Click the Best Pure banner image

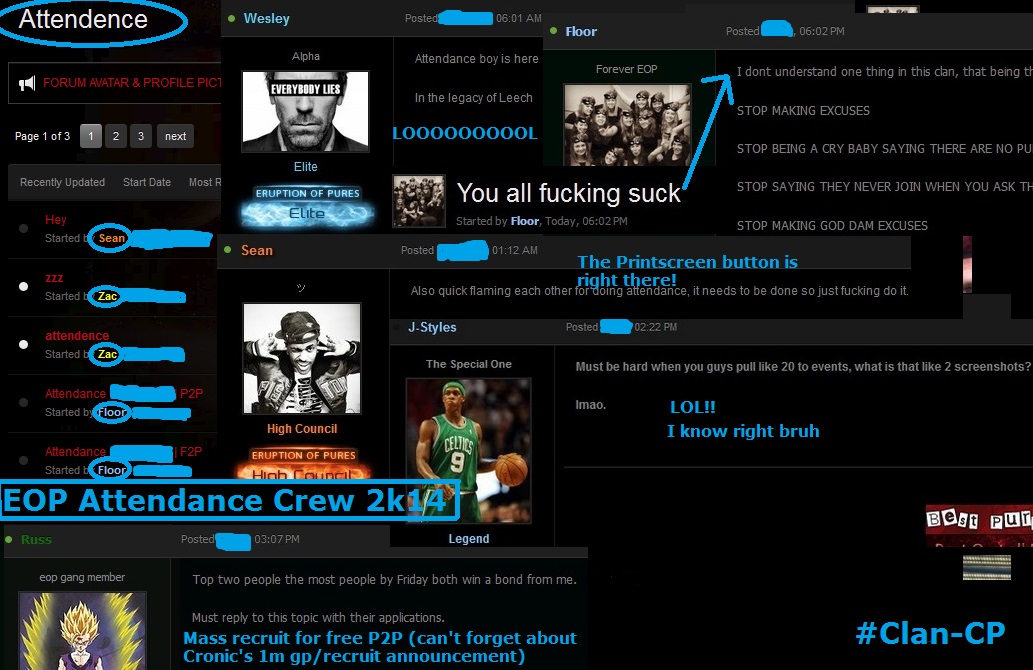[979, 525]
